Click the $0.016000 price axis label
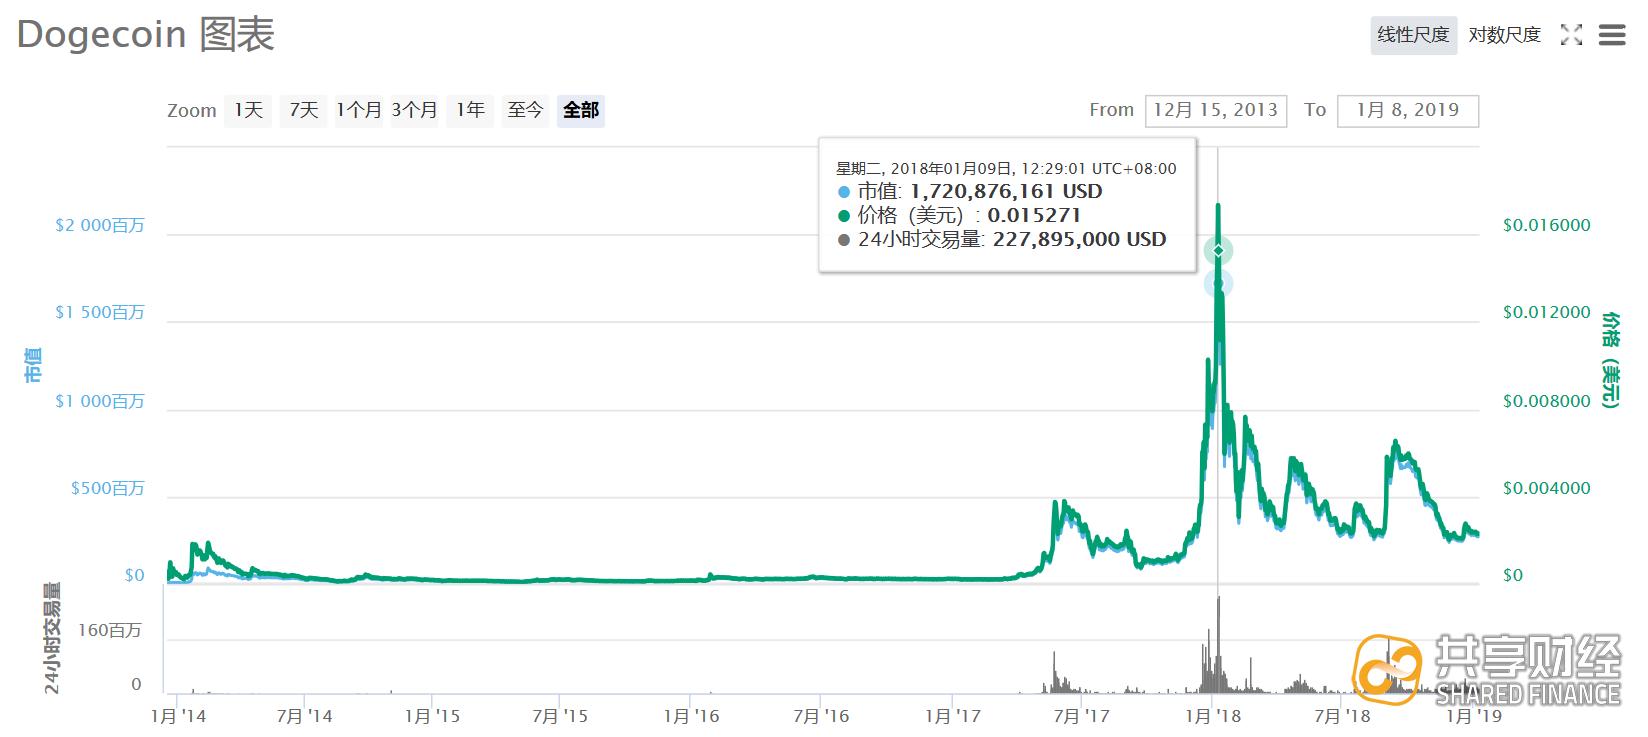Image resolution: width=1648 pixels, height=737 pixels. [1547, 226]
